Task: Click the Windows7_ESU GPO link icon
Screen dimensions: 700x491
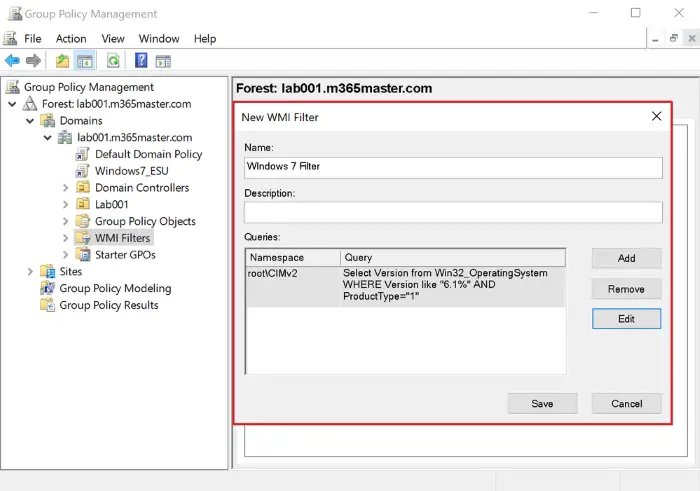Action: 82,171
